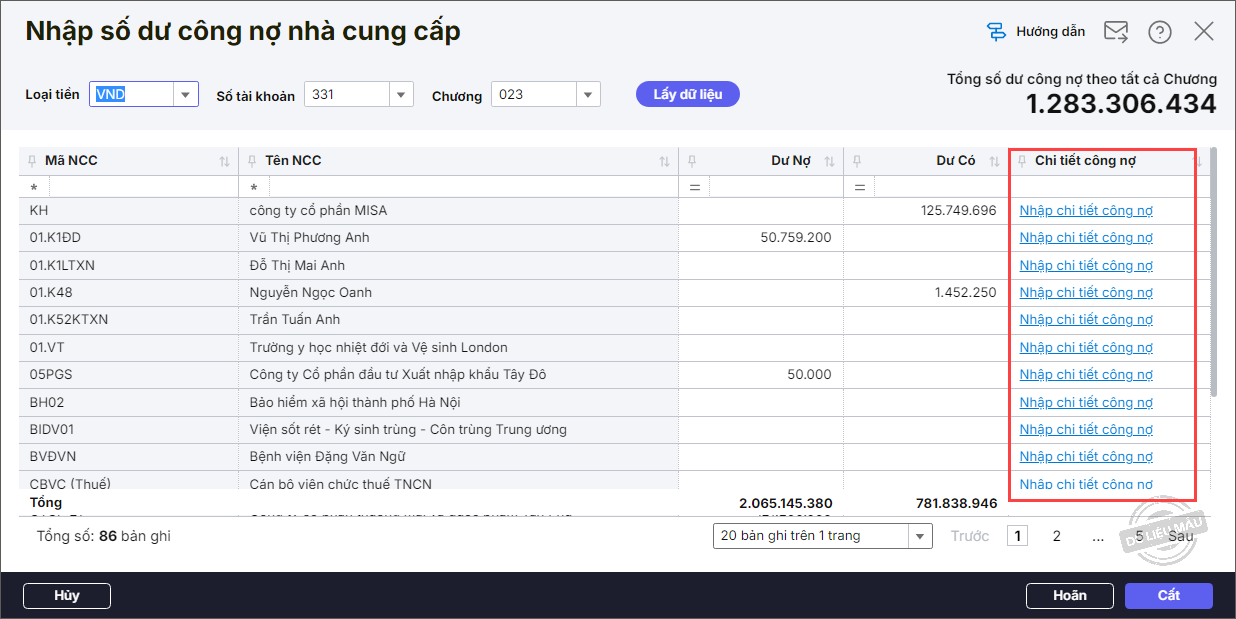The width and height of the screenshot is (1236, 619).
Task: Open the help question mark icon
Action: coord(1159,32)
